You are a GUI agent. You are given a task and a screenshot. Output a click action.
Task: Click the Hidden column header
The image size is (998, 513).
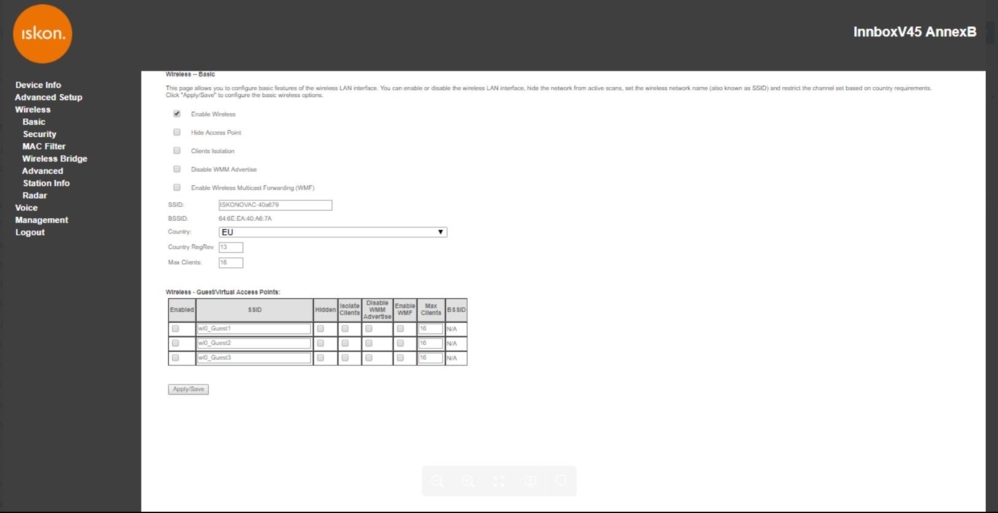pyautogui.click(x=325, y=309)
